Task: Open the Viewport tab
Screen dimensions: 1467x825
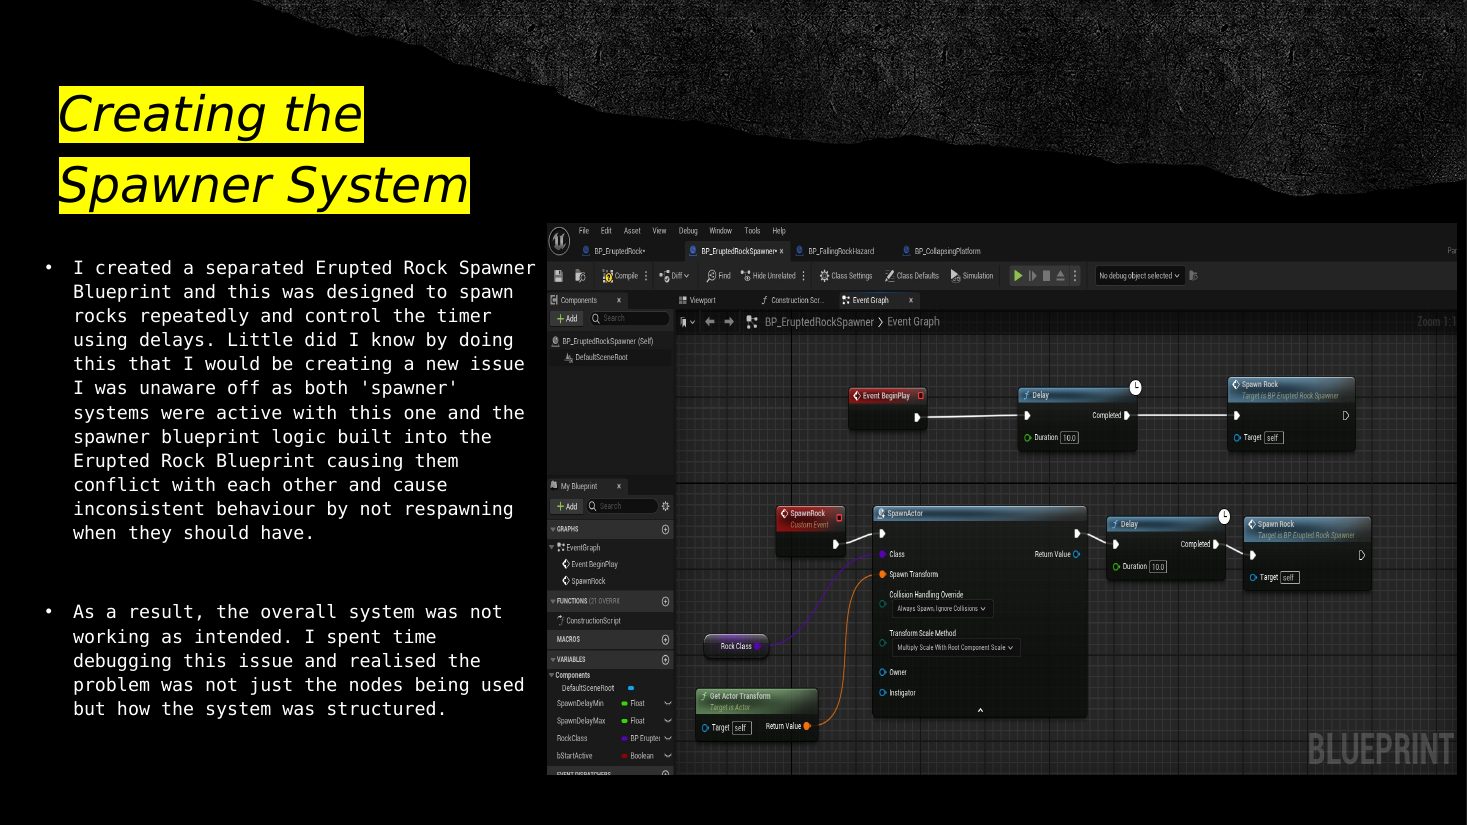Action: [x=698, y=300]
